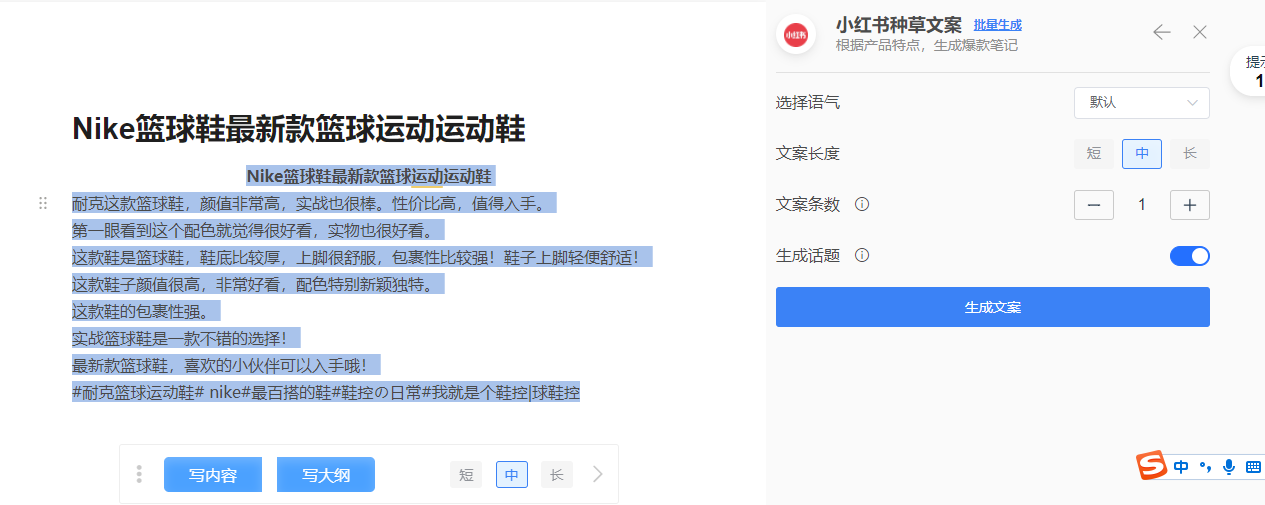1265x505 pixels.
Task: Select 短 length in the bottom toolbar
Action: click(x=466, y=475)
